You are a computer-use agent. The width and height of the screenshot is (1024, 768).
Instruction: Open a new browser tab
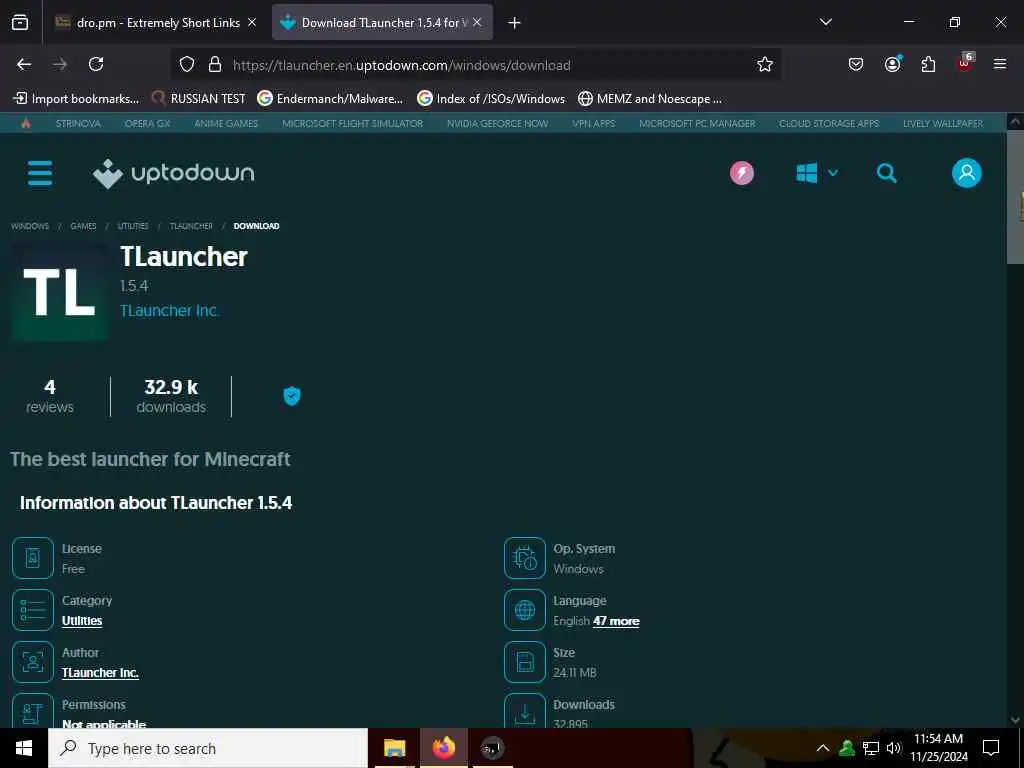coord(515,23)
